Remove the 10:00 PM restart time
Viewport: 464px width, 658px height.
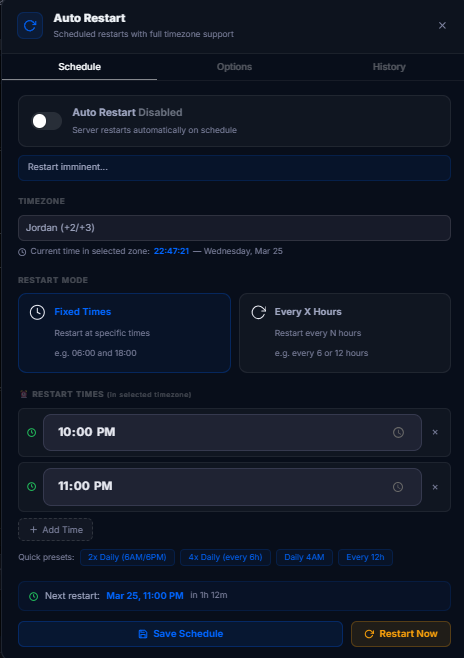[x=435, y=432]
